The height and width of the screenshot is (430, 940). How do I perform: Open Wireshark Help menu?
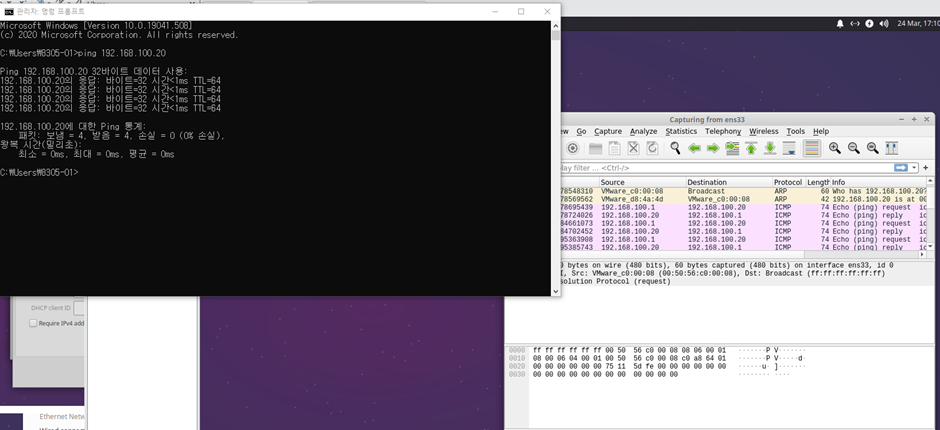click(821, 131)
